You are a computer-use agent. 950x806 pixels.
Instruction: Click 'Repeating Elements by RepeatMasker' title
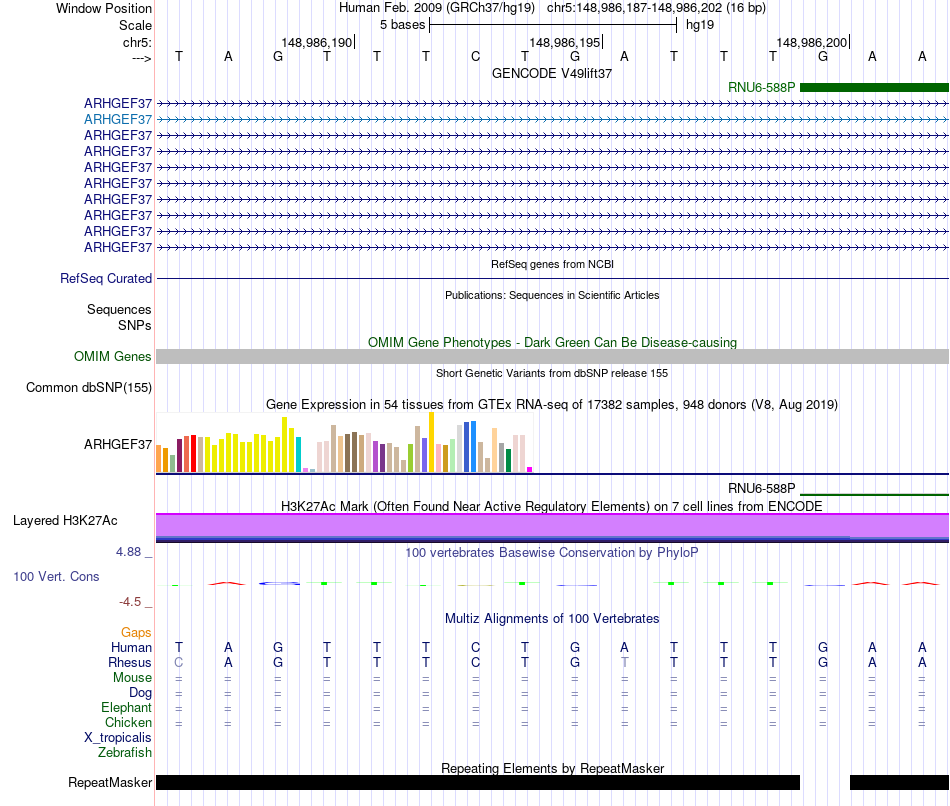pos(552,768)
